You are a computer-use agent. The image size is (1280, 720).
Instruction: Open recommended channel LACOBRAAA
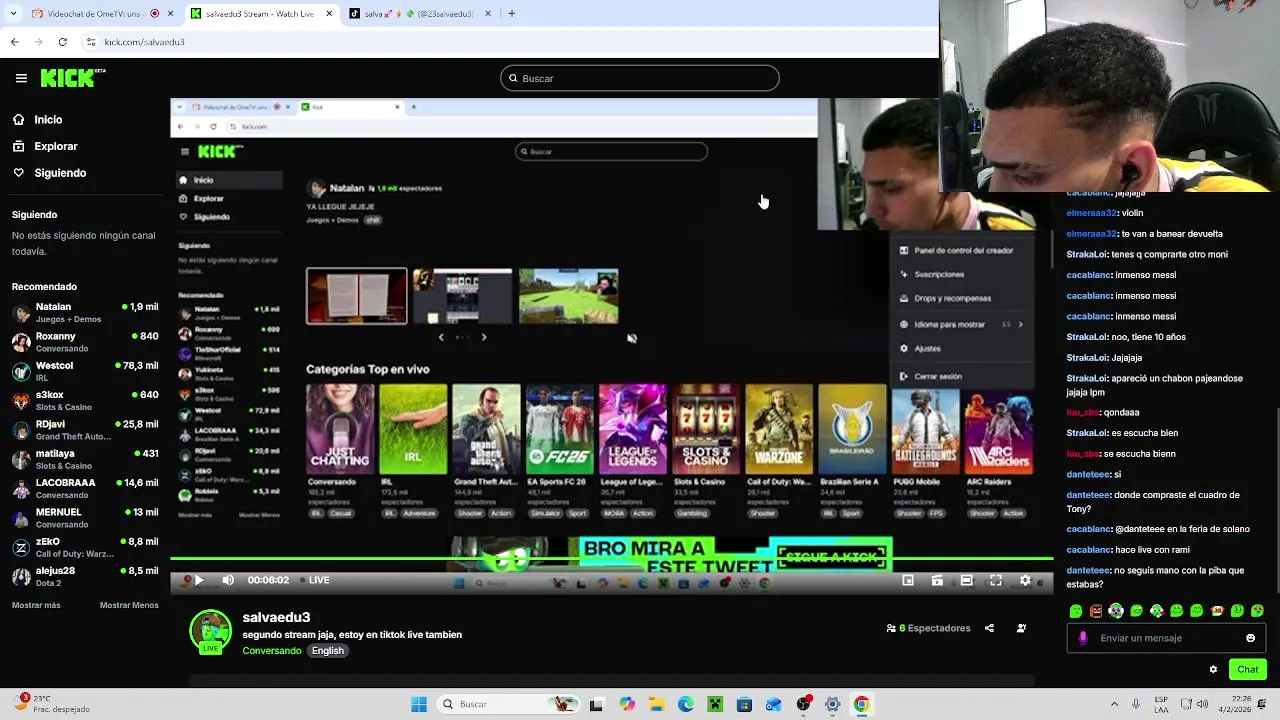pos(85,488)
